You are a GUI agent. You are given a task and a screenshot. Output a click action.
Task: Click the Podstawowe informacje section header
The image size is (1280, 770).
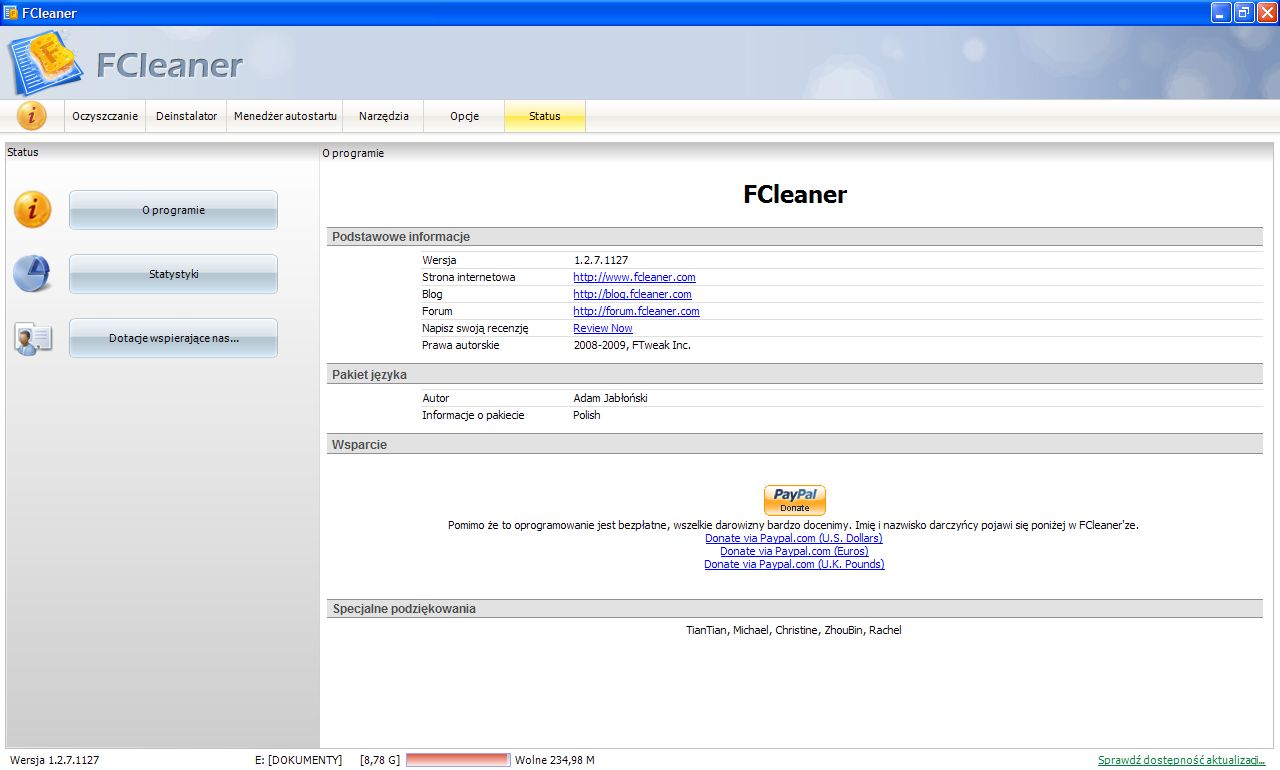coord(794,237)
